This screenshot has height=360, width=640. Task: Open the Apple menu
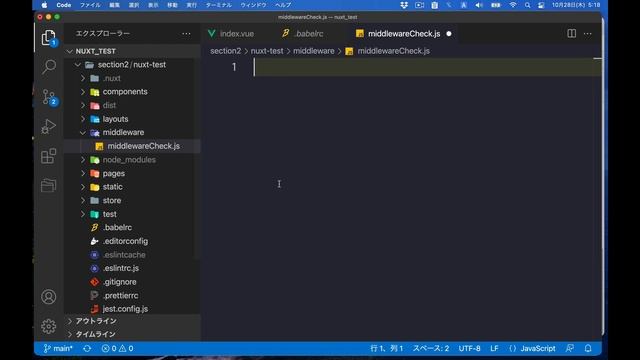coord(44,5)
